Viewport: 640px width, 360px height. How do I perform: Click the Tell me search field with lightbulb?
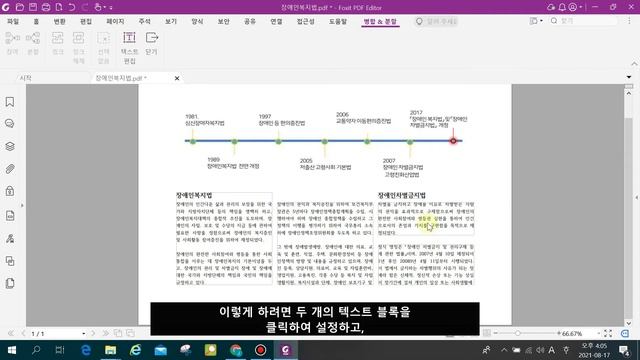(x=436, y=21)
